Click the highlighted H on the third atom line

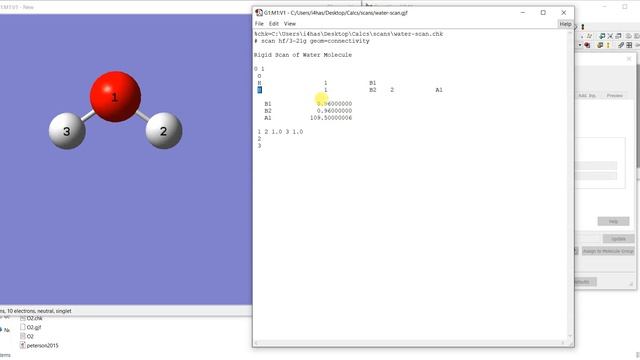pyautogui.click(x=260, y=90)
